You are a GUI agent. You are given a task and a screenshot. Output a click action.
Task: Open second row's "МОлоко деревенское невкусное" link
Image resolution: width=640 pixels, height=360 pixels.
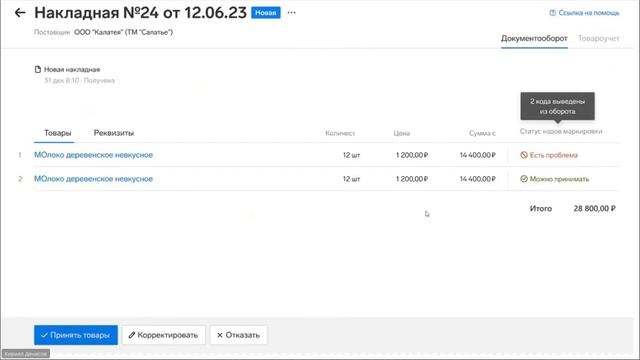tap(93, 179)
